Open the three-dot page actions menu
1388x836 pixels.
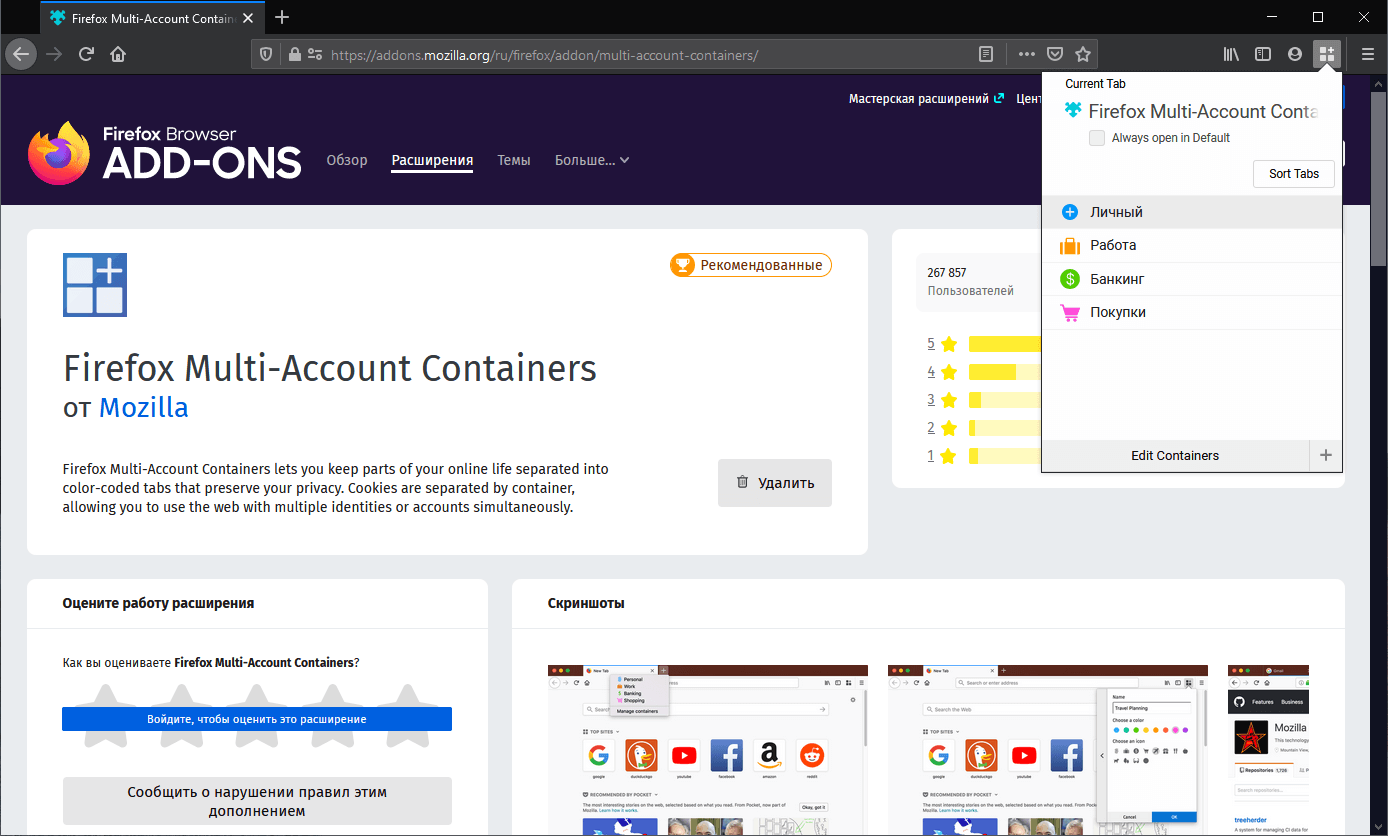click(x=1026, y=54)
